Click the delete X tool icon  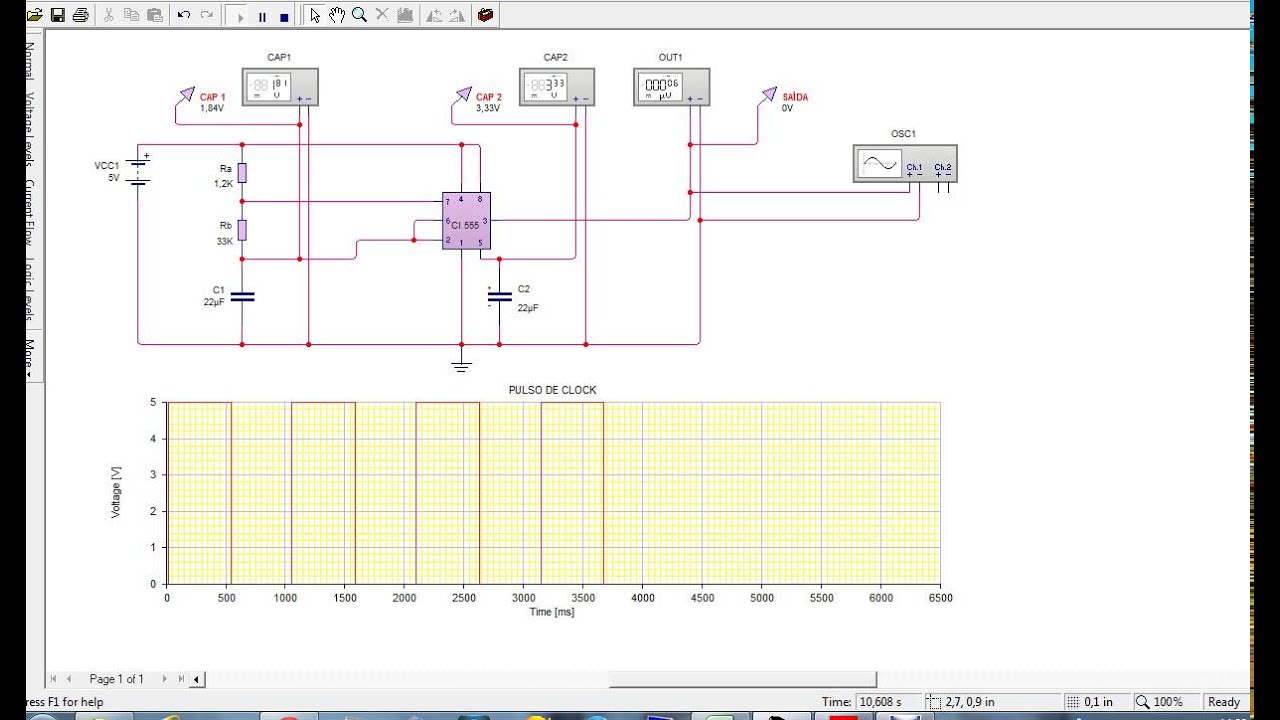tap(382, 15)
